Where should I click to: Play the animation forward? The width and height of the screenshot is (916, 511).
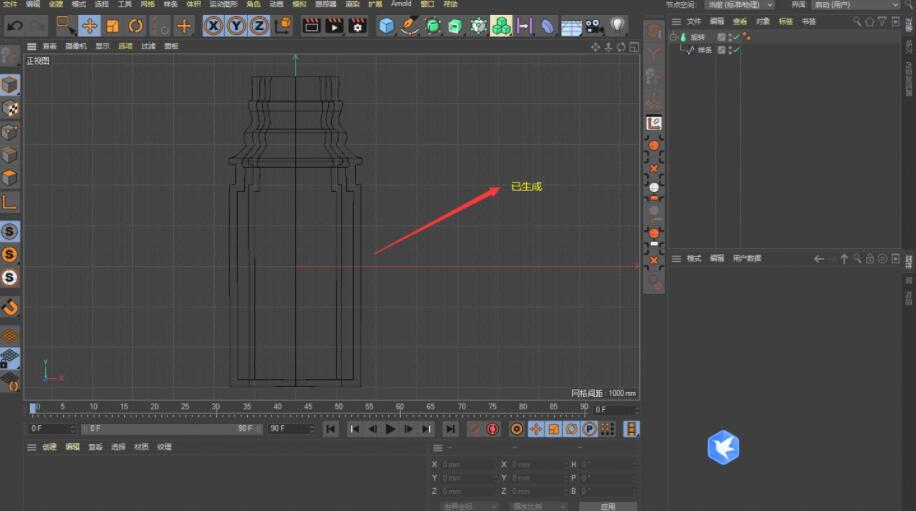coord(390,429)
